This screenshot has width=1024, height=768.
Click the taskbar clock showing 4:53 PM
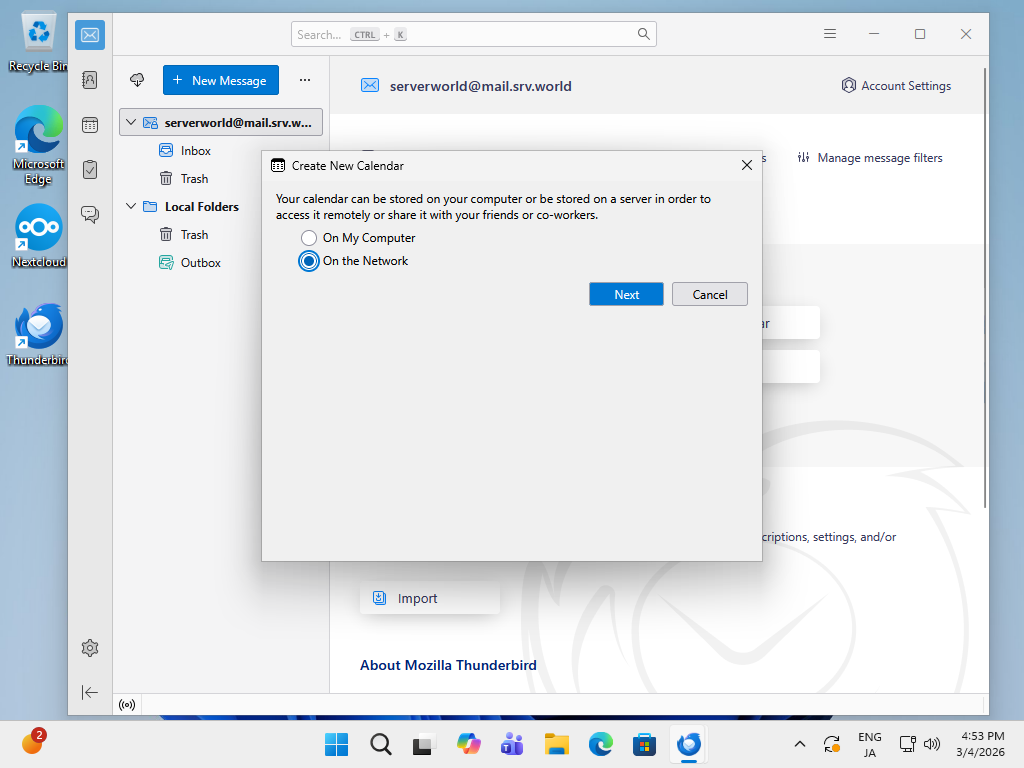click(x=981, y=744)
